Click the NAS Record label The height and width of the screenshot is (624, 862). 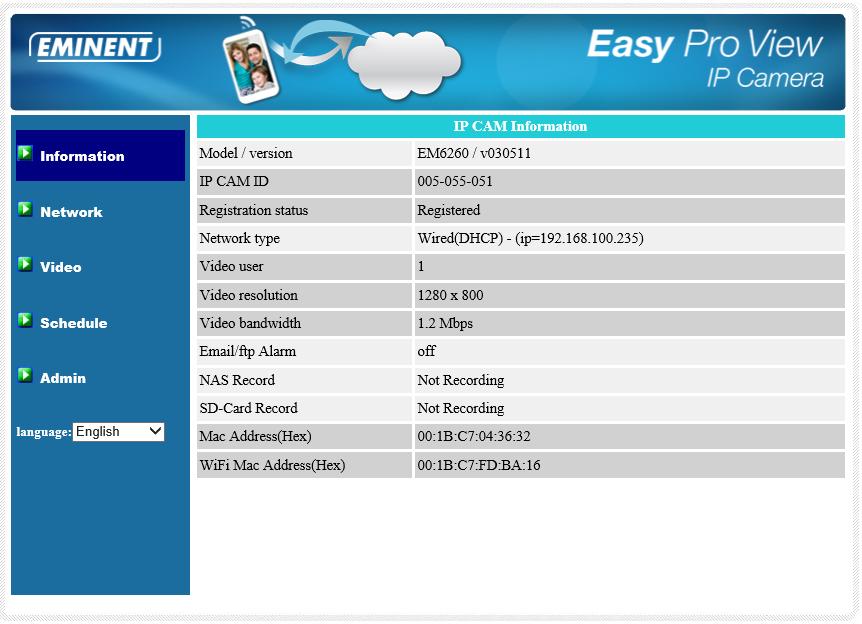click(x=237, y=380)
